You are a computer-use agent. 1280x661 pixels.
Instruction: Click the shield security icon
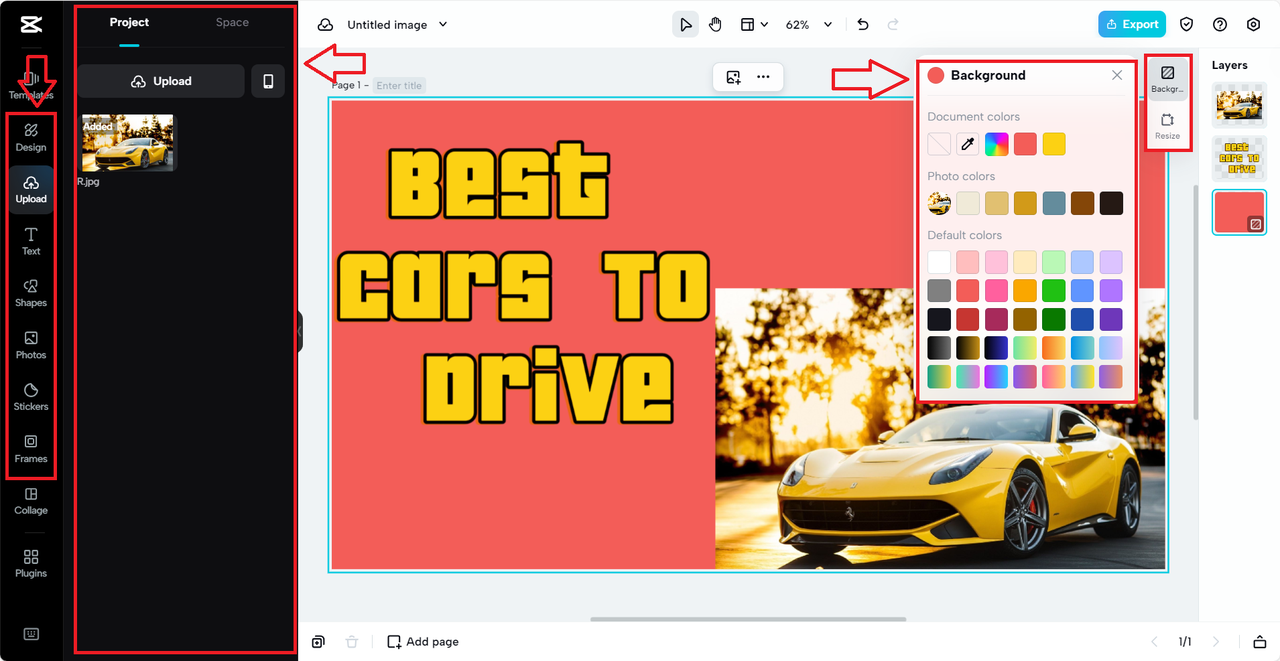pos(1187,25)
